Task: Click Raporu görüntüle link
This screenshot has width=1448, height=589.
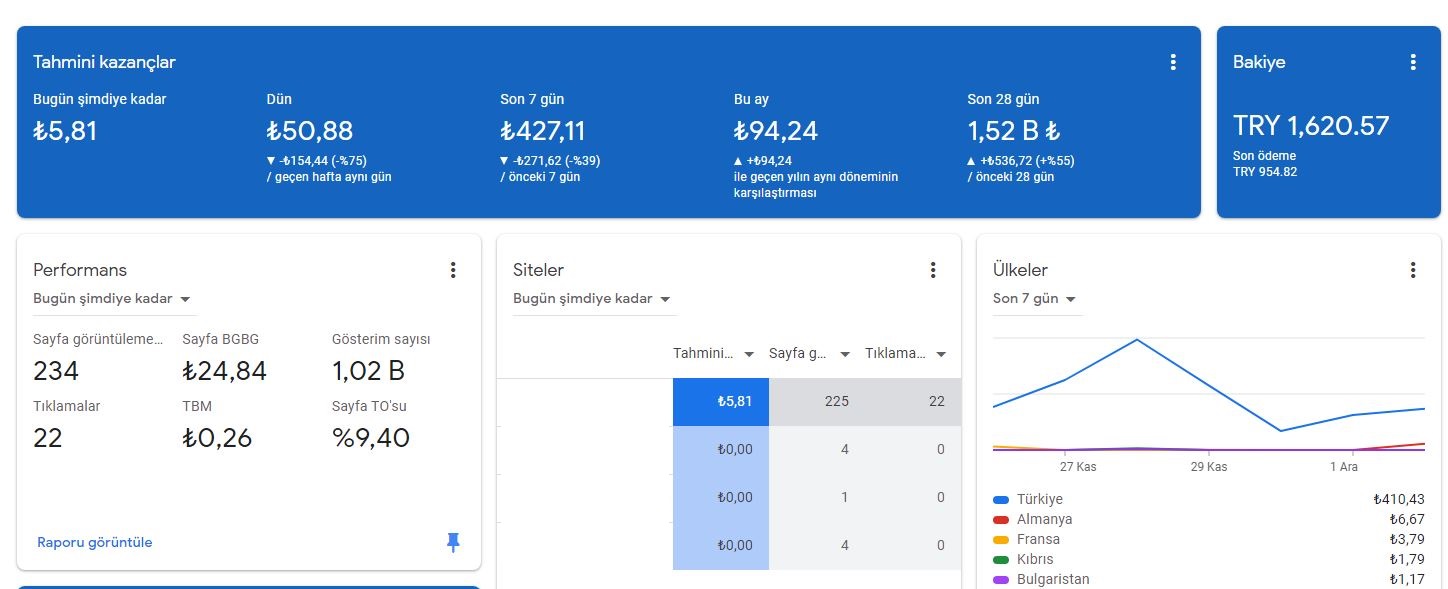Action: (95, 542)
